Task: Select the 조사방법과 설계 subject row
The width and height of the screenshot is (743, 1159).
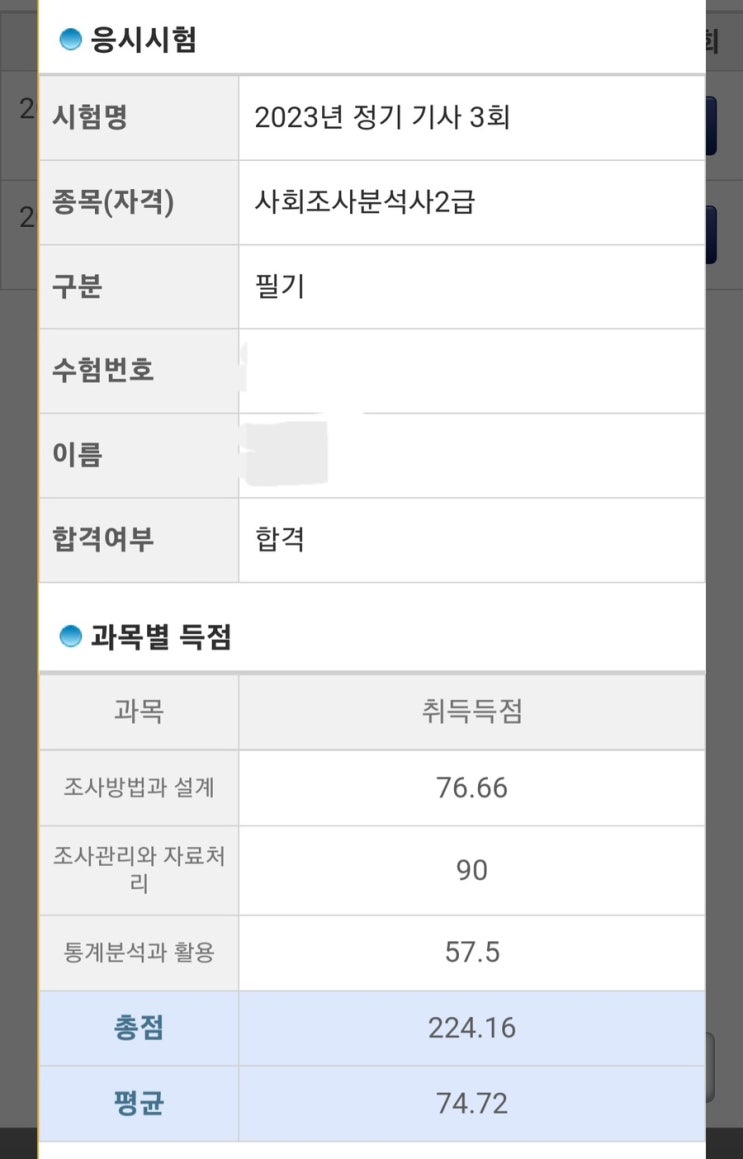Action: pyautogui.click(x=139, y=788)
